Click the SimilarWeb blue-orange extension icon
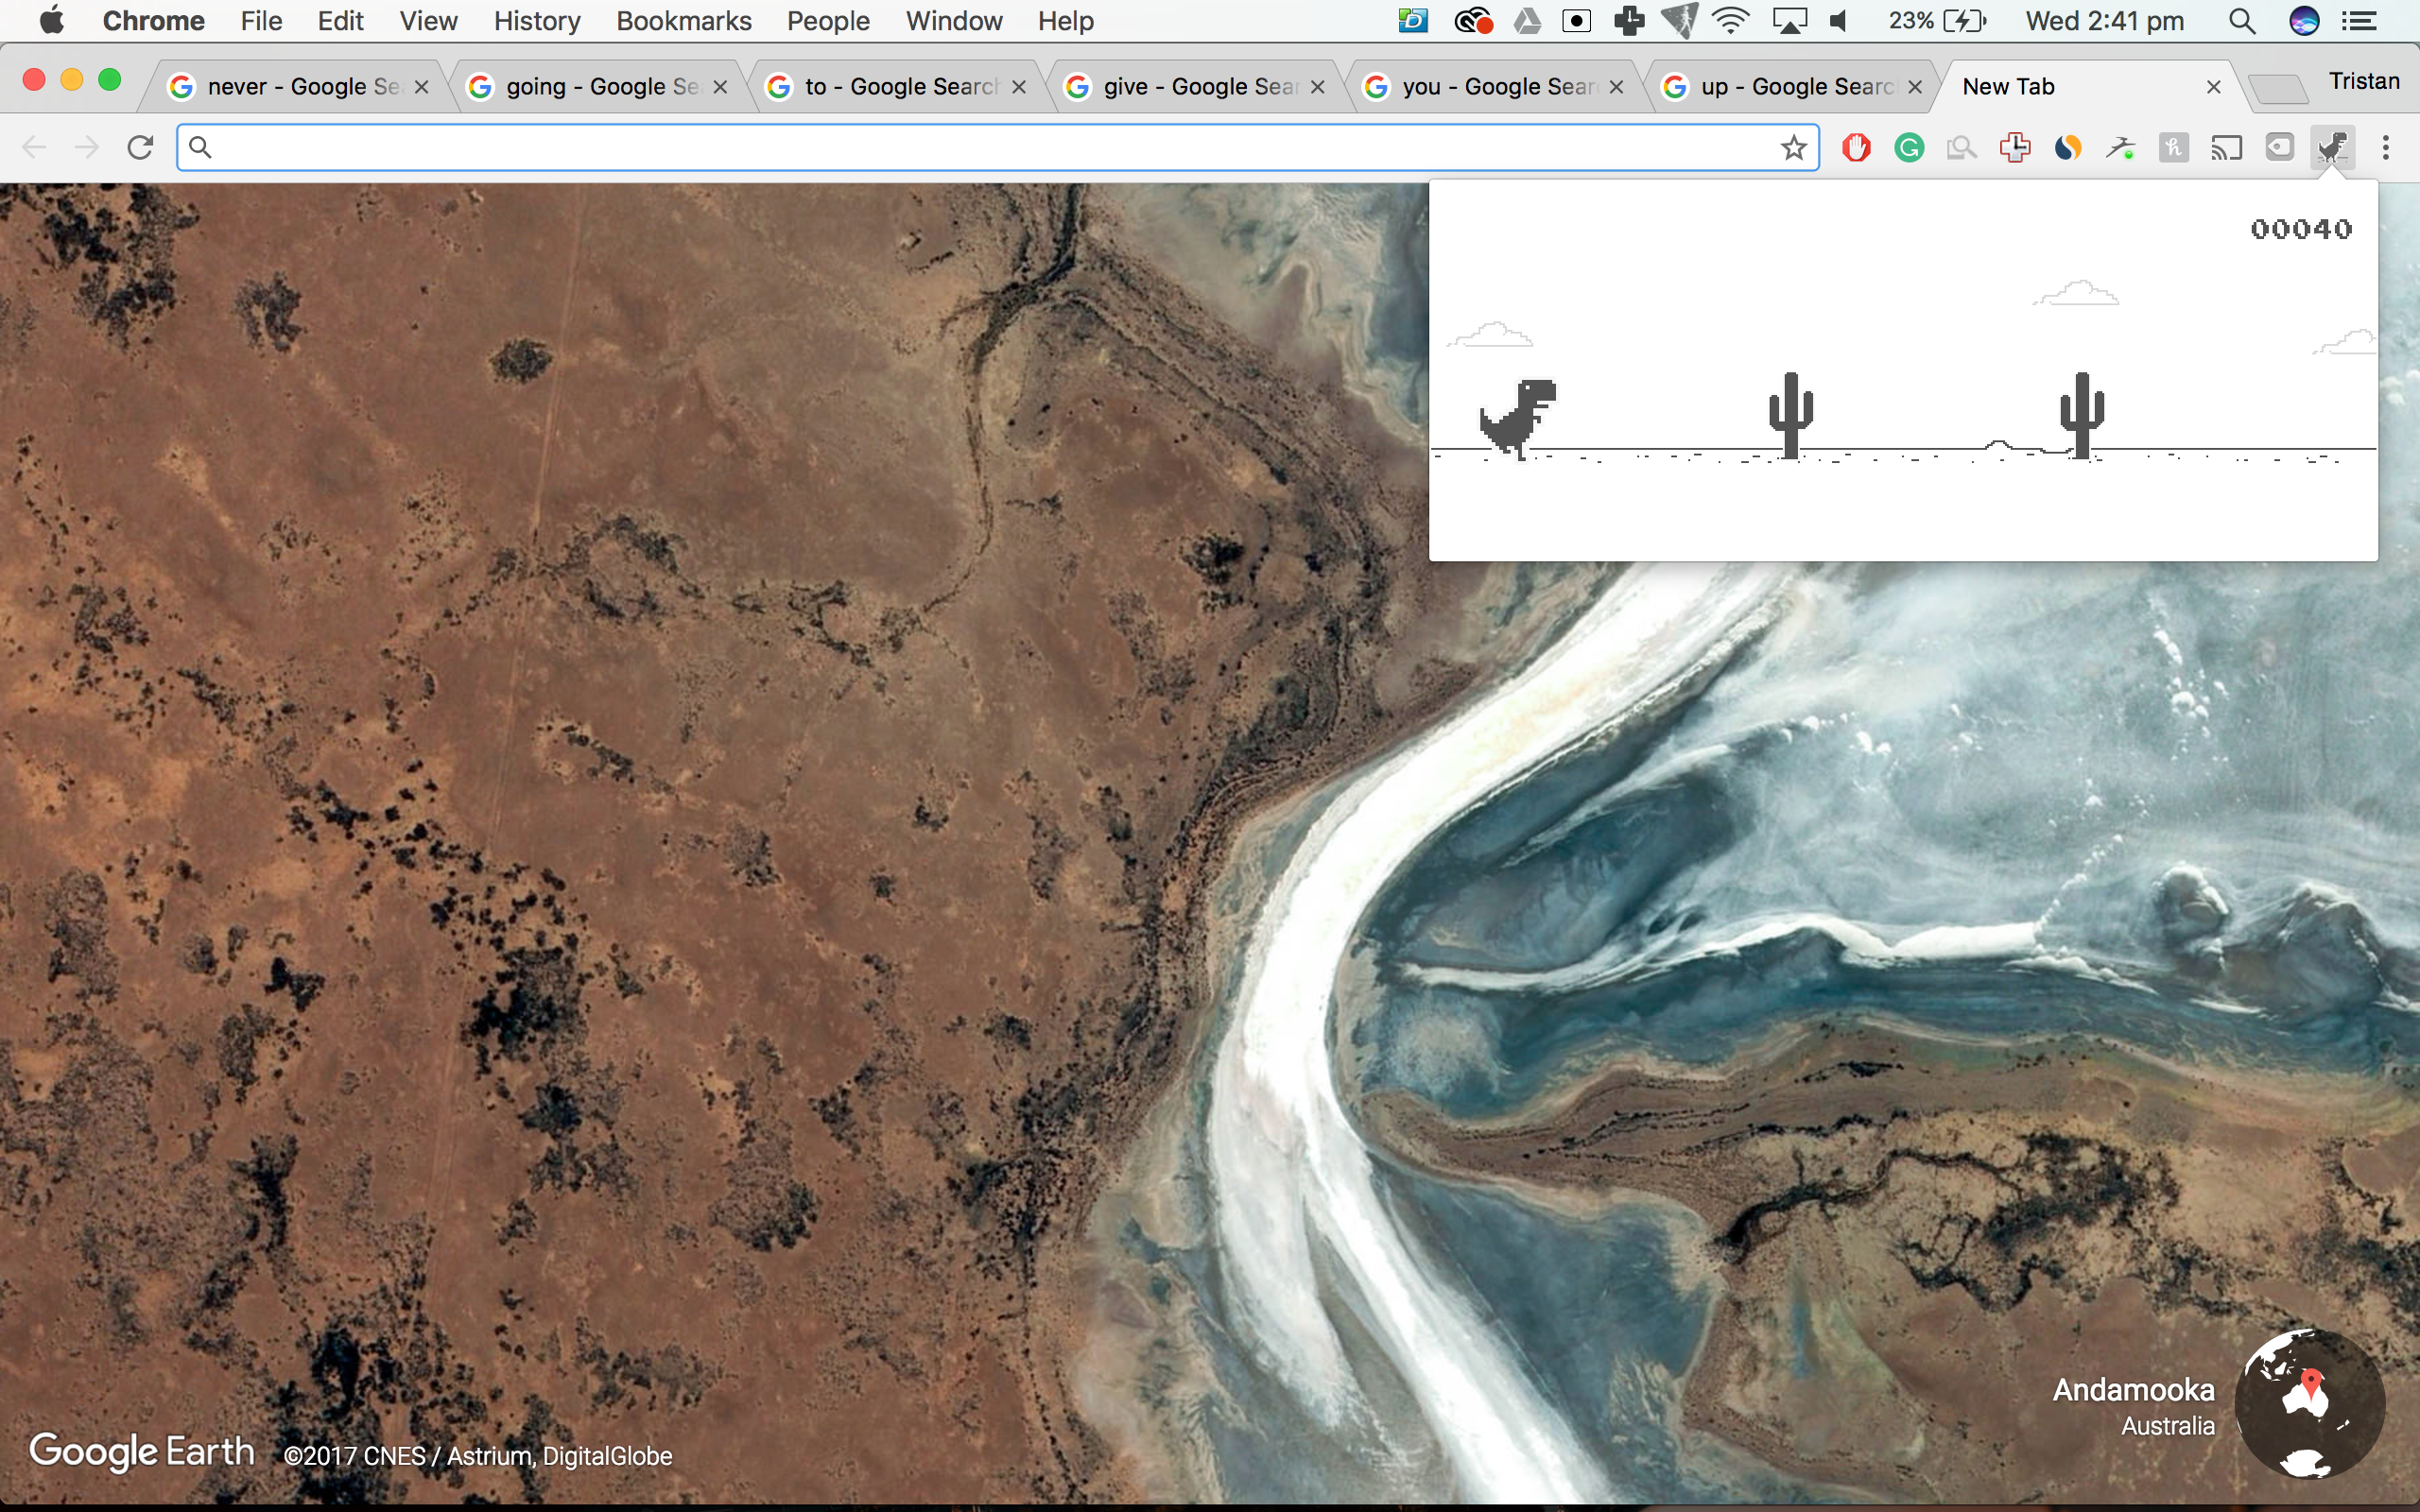This screenshot has height=1512, width=2420. click(x=2067, y=148)
